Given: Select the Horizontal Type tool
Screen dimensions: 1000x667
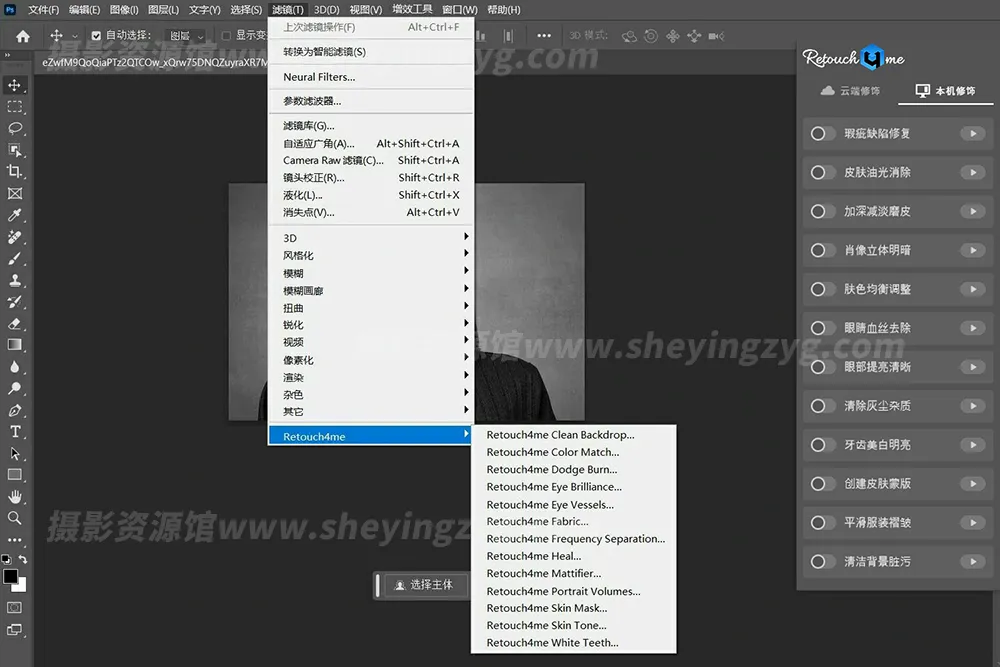Looking at the screenshot, I should 15,432.
